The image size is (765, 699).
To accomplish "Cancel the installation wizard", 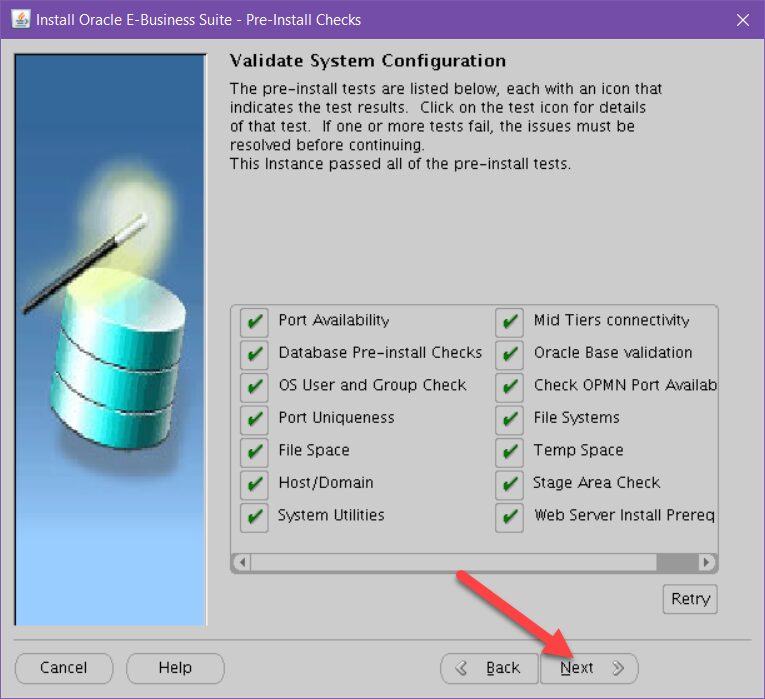I will pyautogui.click(x=64, y=668).
